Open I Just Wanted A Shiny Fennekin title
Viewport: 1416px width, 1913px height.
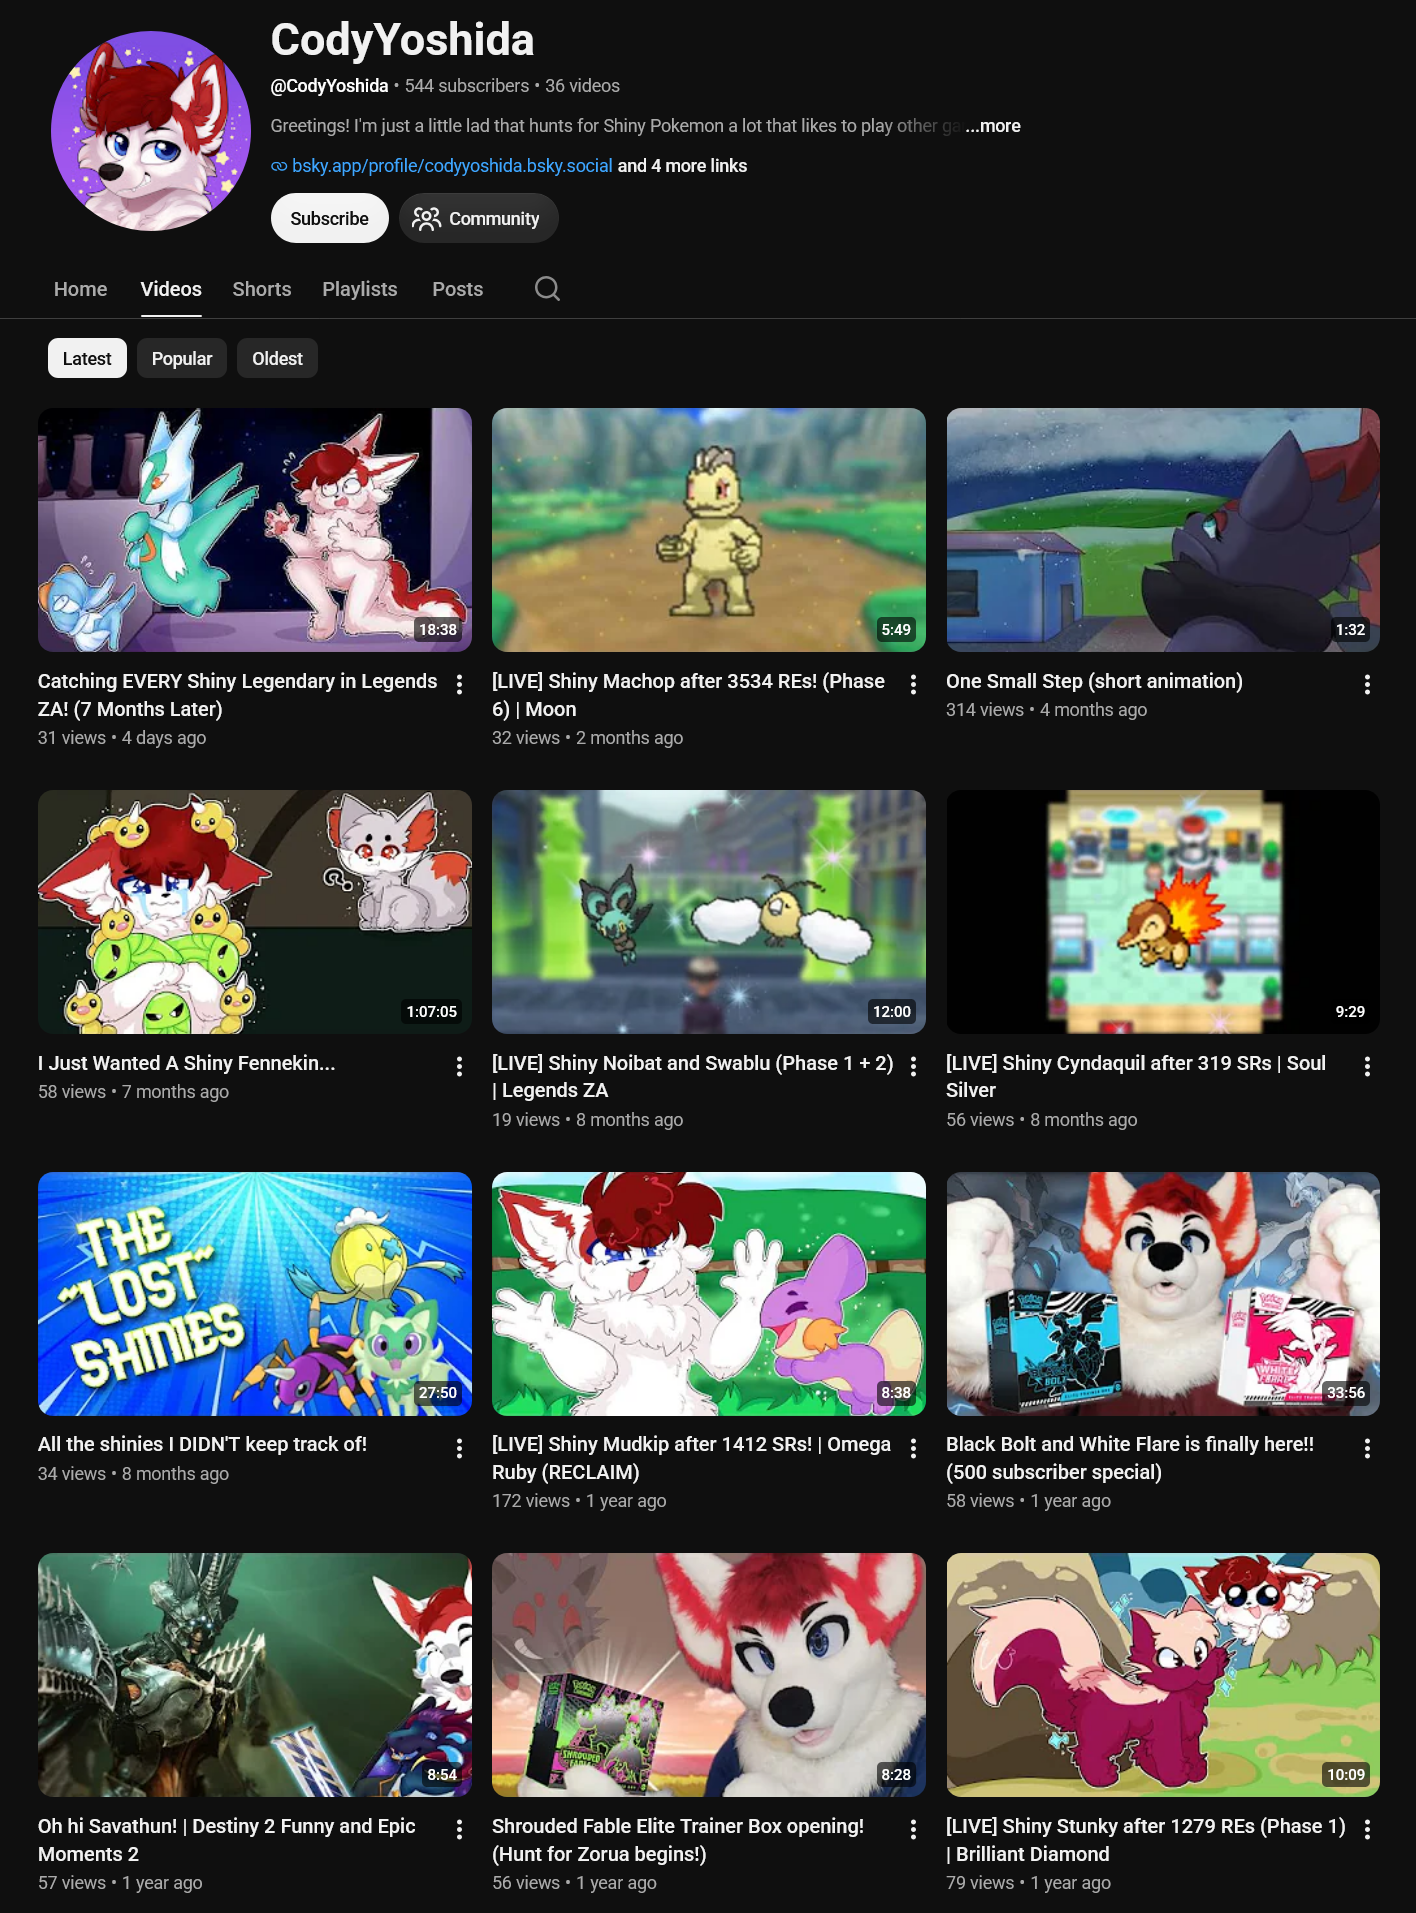[x=187, y=1063]
